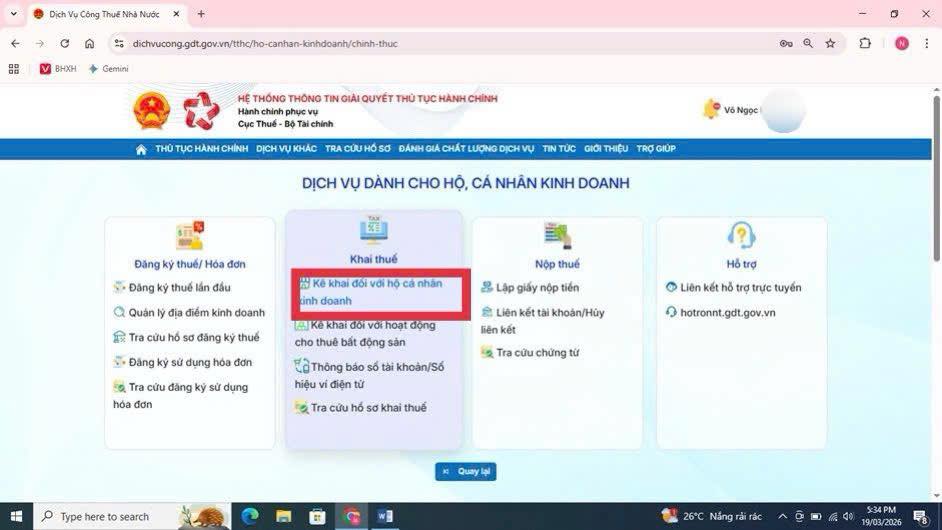
Task: Open browser home page icon
Action: 90,43
